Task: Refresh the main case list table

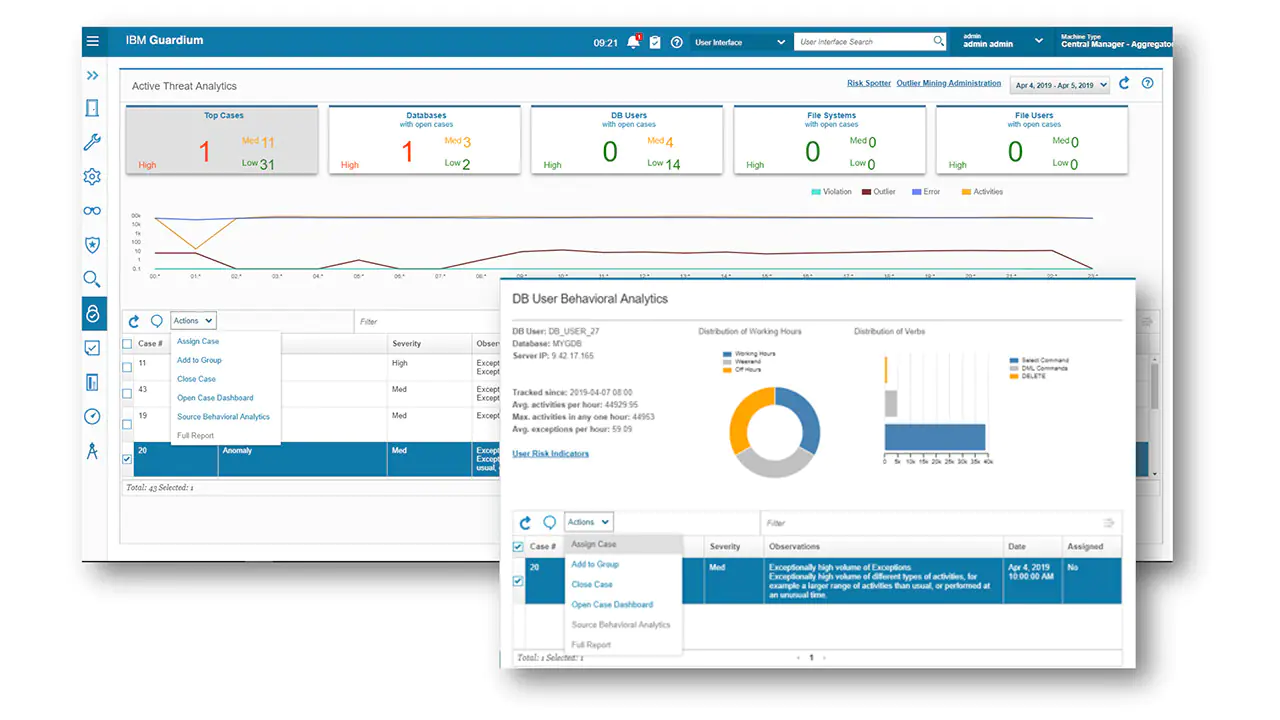Action: (x=134, y=321)
